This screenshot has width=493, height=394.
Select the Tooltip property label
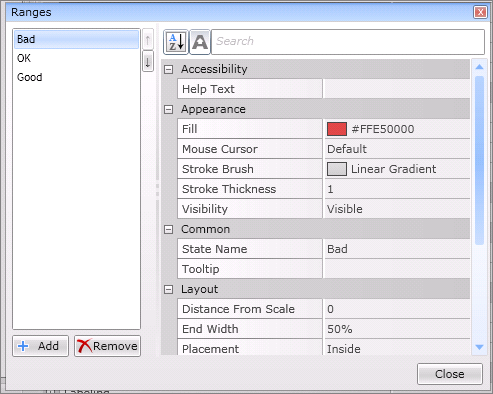point(250,269)
